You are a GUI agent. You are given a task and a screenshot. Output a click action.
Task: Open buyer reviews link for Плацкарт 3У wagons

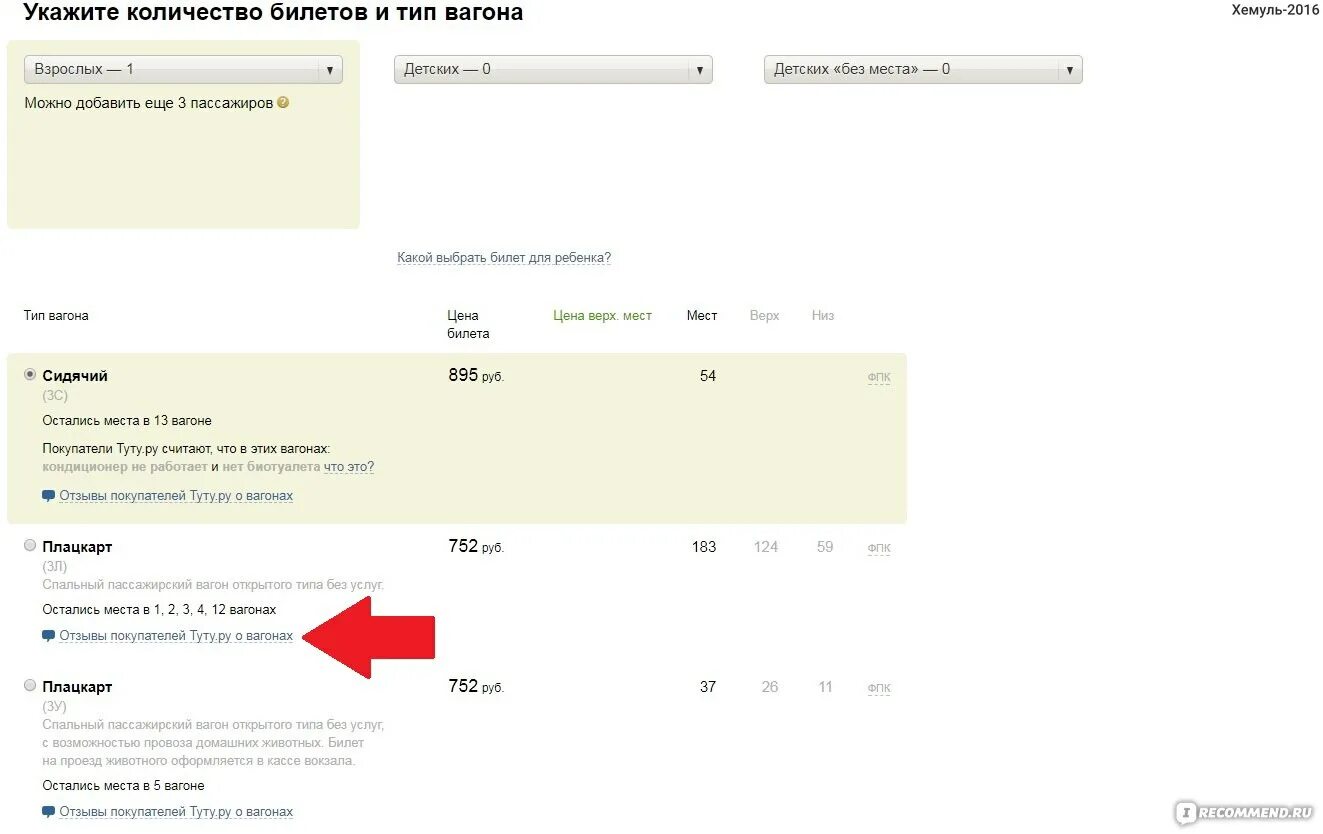tap(176, 812)
